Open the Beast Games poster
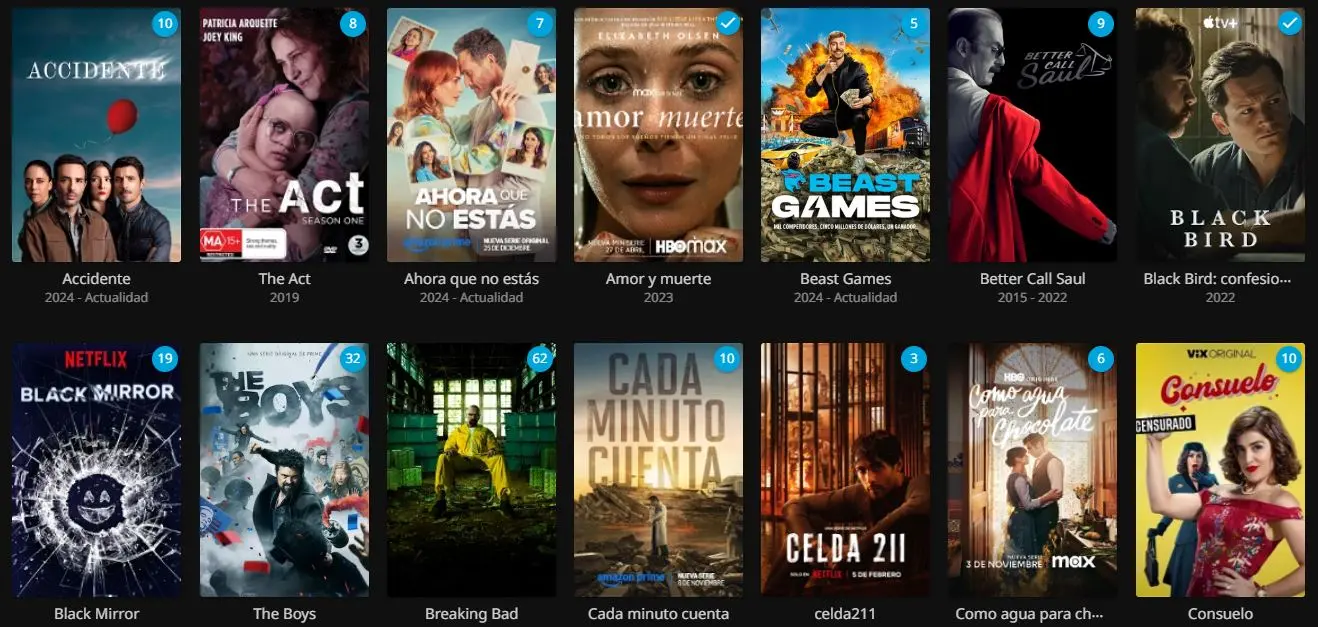Image resolution: width=1318 pixels, height=627 pixels. [845, 135]
